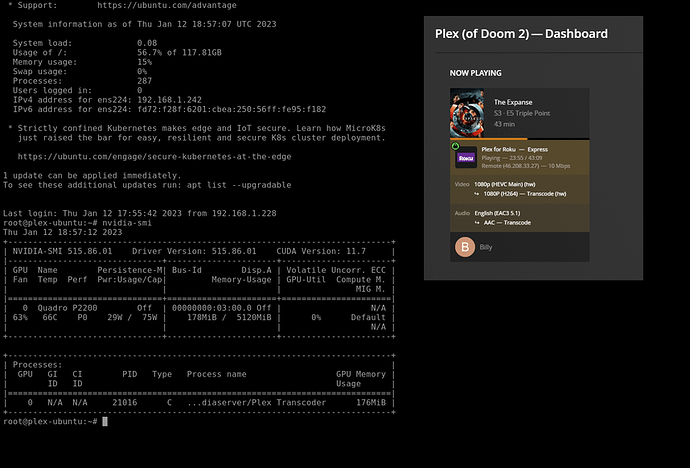The height and width of the screenshot is (468, 690).
Task: Click 'Plex for Roku — Express' player text
Action: pos(514,150)
